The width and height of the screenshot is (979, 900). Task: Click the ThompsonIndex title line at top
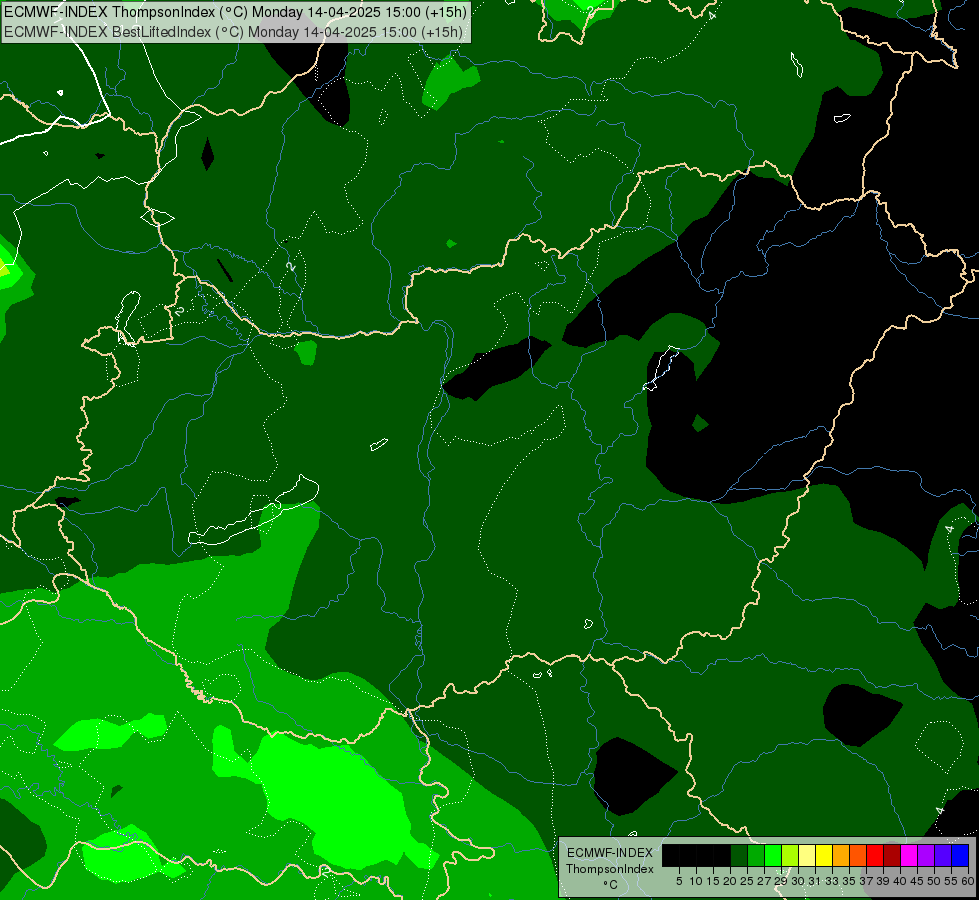235,12
